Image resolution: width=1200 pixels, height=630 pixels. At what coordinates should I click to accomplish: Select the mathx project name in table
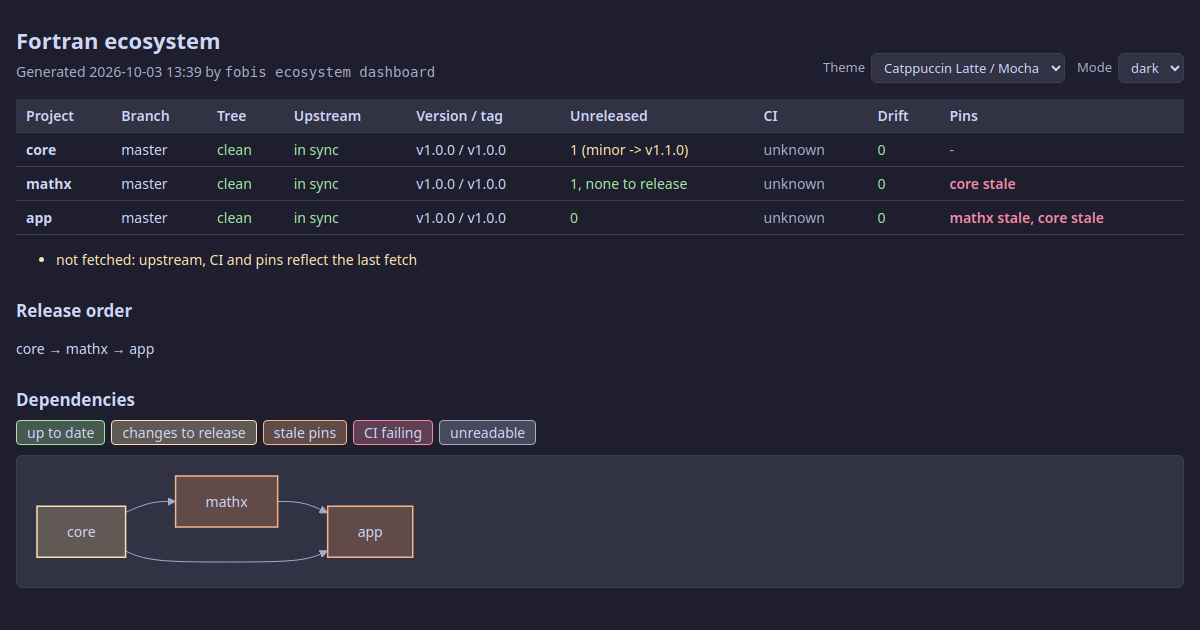(x=49, y=184)
